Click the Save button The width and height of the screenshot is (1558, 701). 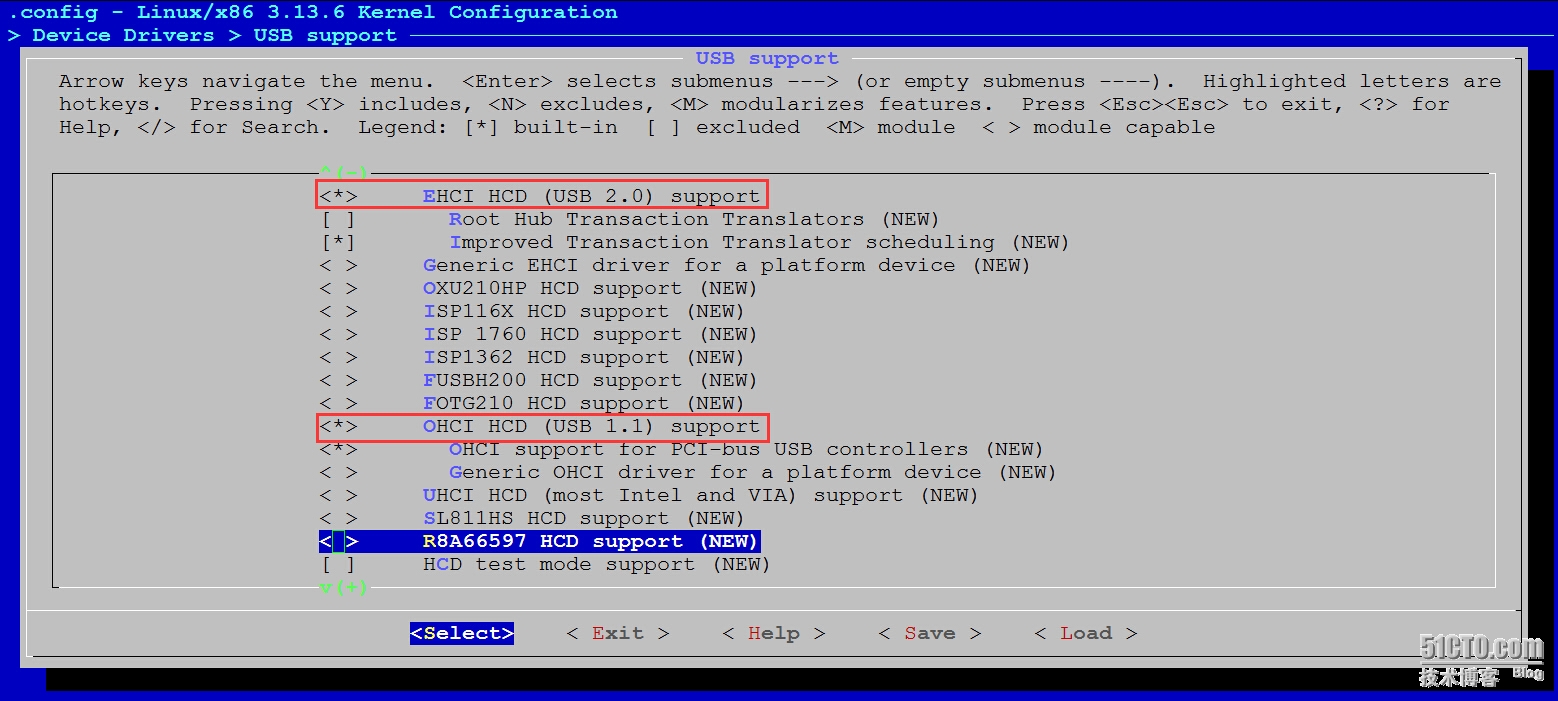(x=930, y=633)
